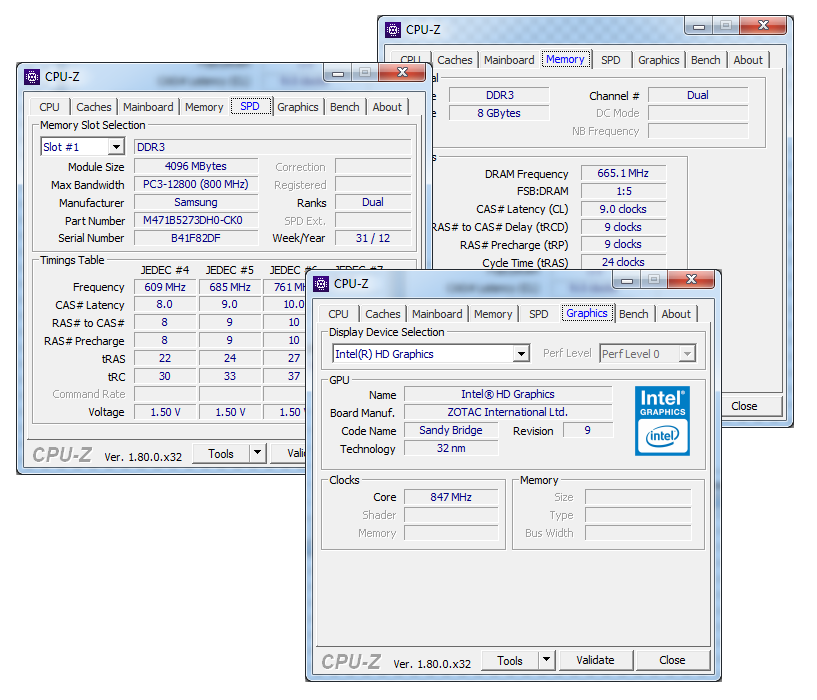Expand the Perf Level 0 dropdown
This screenshot has width=817, height=700.
pyautogui.click(x=686, y=354)
